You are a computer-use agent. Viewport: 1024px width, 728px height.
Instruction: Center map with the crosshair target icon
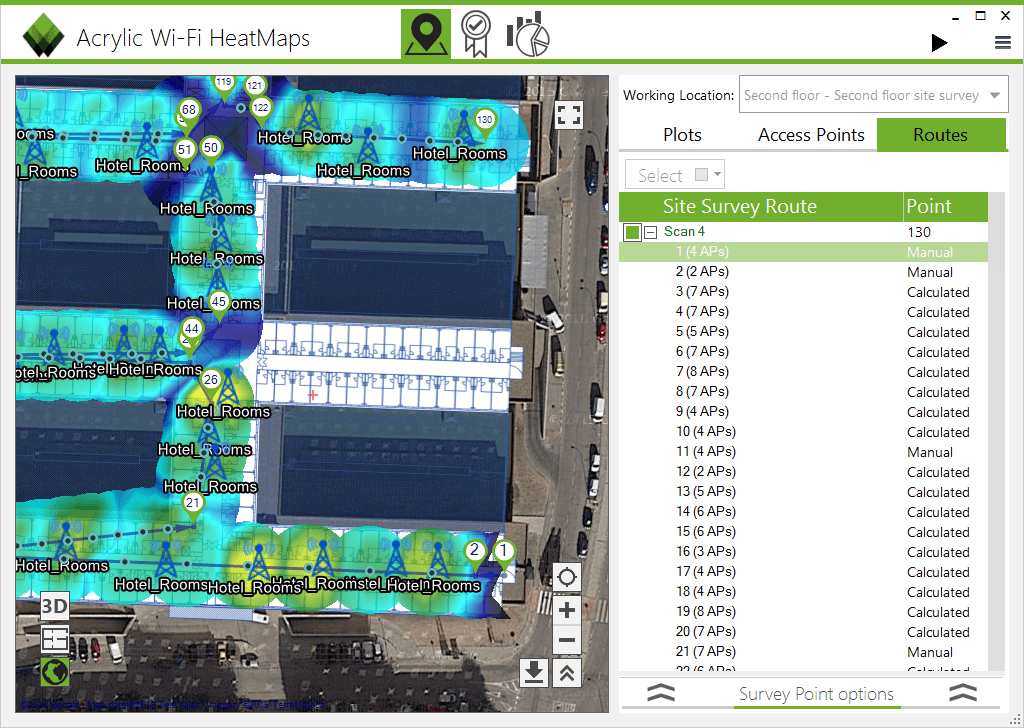click(566, 577)
